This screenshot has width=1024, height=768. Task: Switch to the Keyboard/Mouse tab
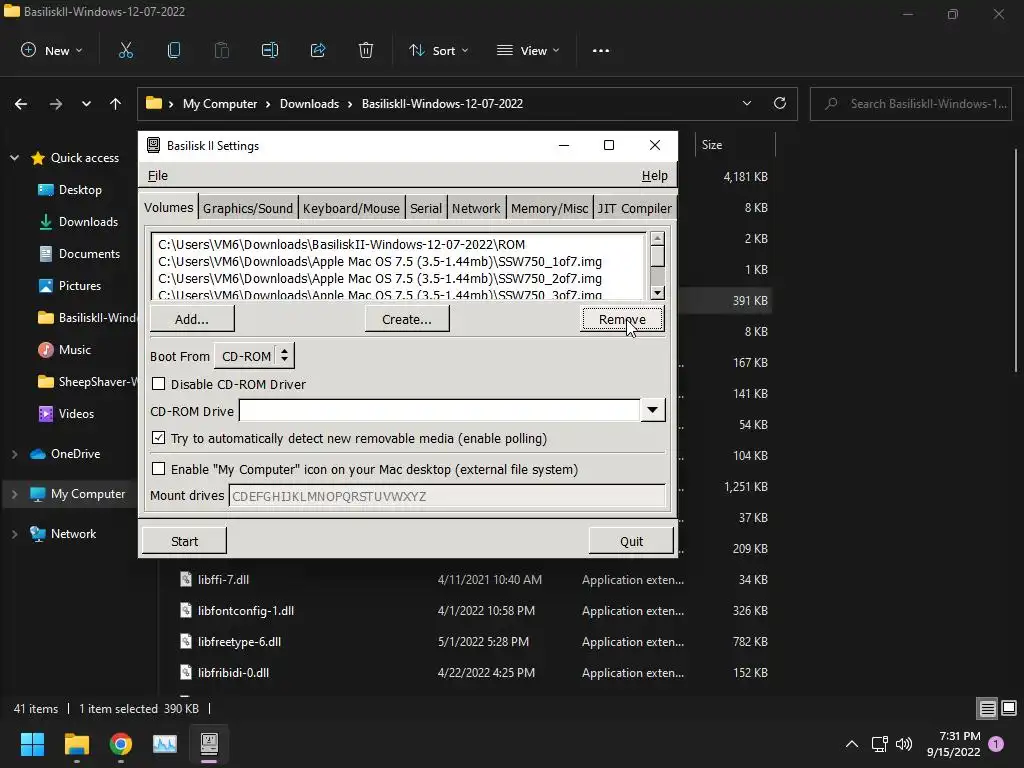(351, 208)
